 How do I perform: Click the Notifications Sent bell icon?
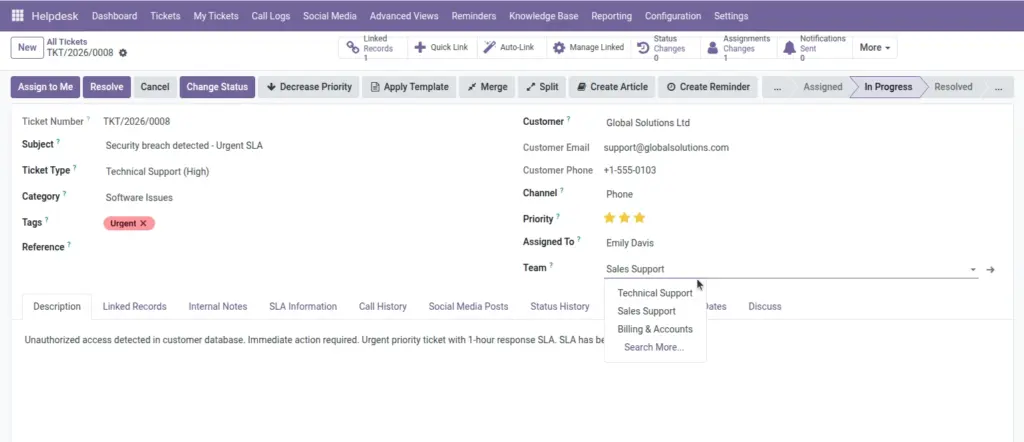[x=790, y=48]
